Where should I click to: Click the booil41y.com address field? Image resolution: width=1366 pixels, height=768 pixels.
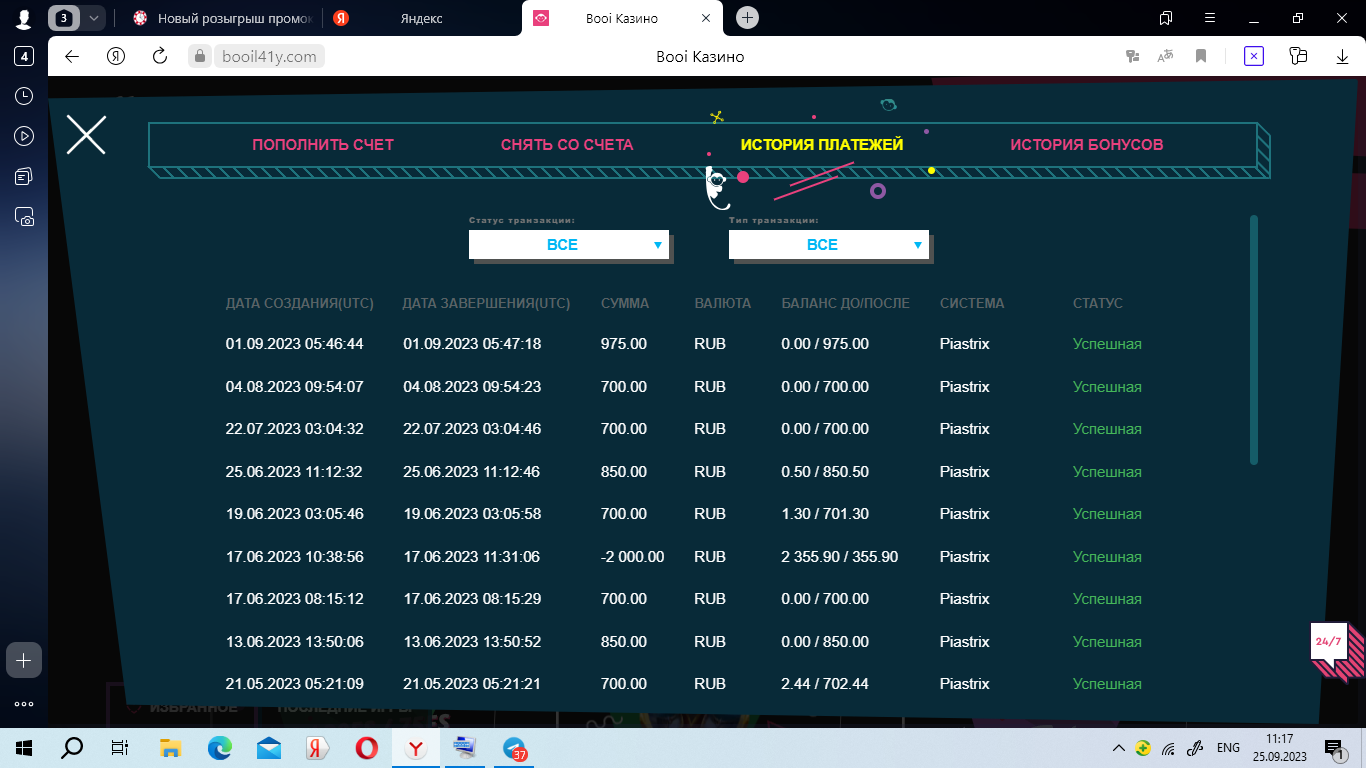click(268, 57)
